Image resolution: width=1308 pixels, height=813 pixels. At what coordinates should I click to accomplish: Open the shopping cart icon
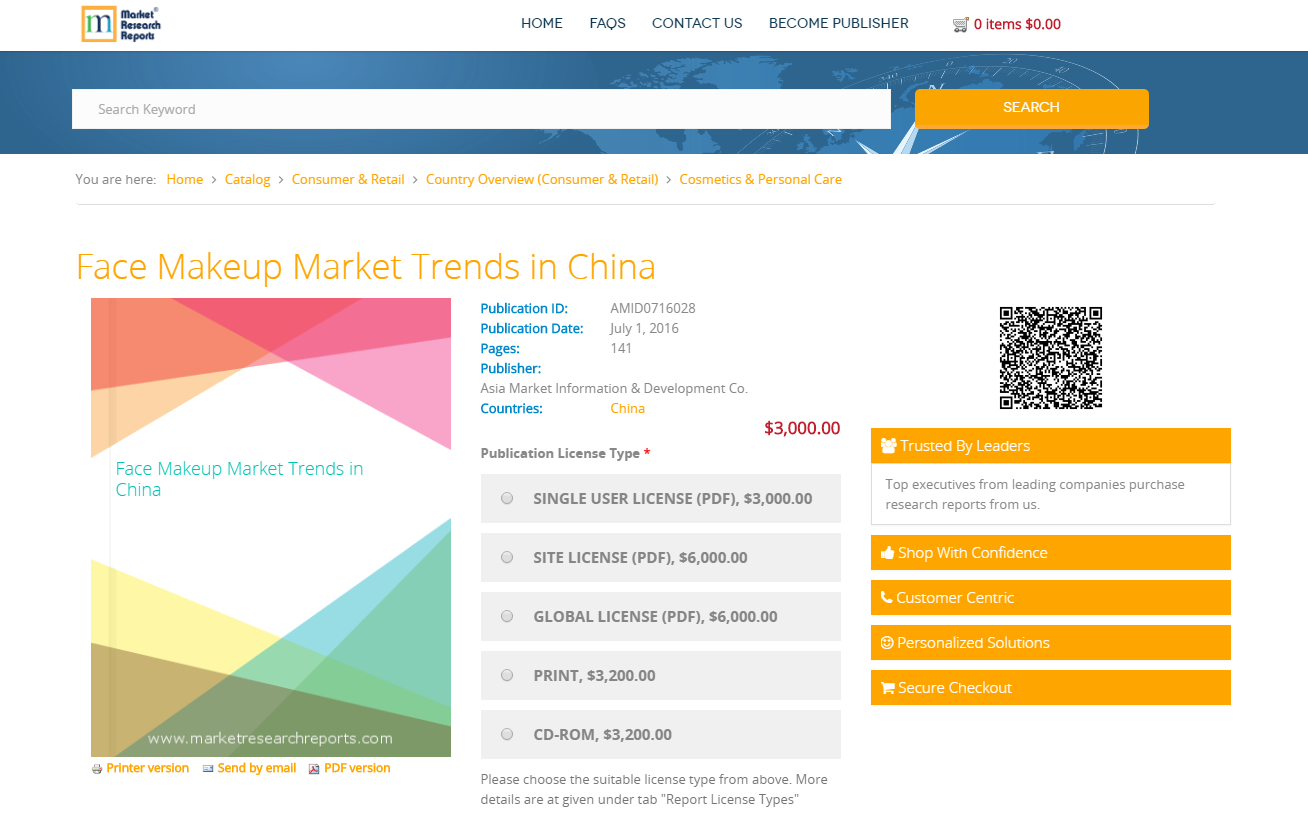(961, 24)
